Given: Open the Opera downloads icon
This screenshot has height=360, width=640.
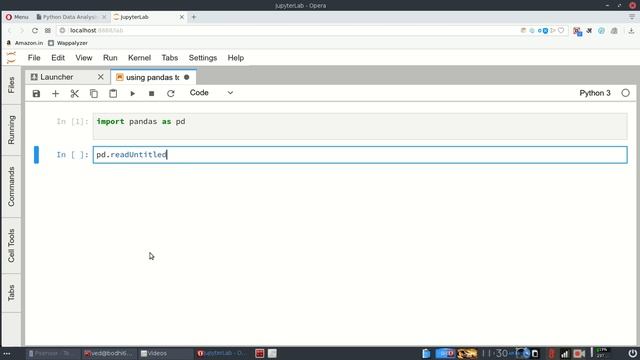Looking at the screenshot, I should click(631, 31).
